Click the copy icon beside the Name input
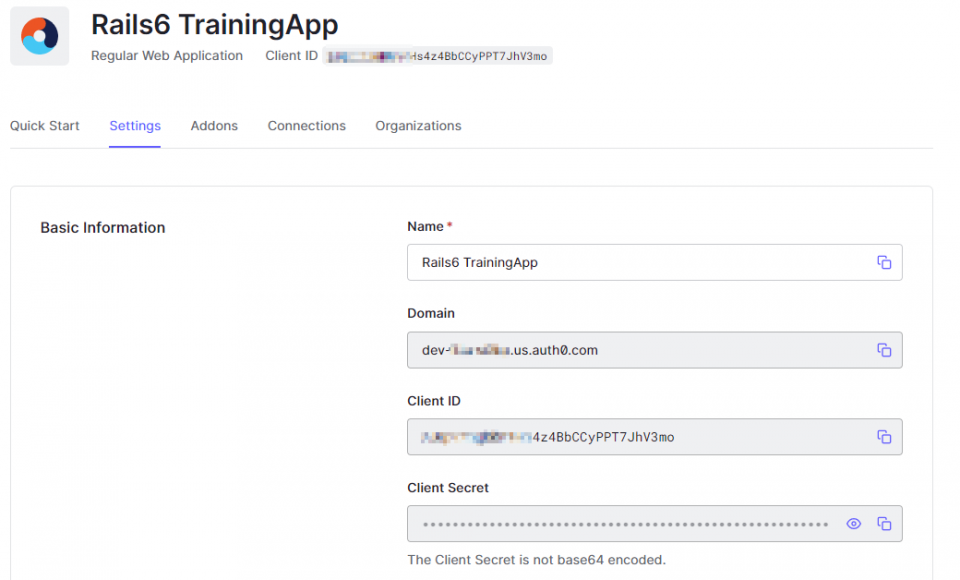 (883, 261)
